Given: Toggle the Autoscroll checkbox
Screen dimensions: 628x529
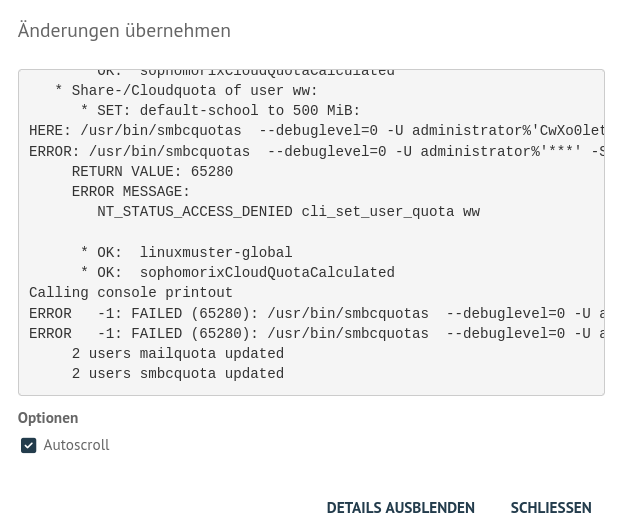Looking at the screenshot, I should point(28,445).
